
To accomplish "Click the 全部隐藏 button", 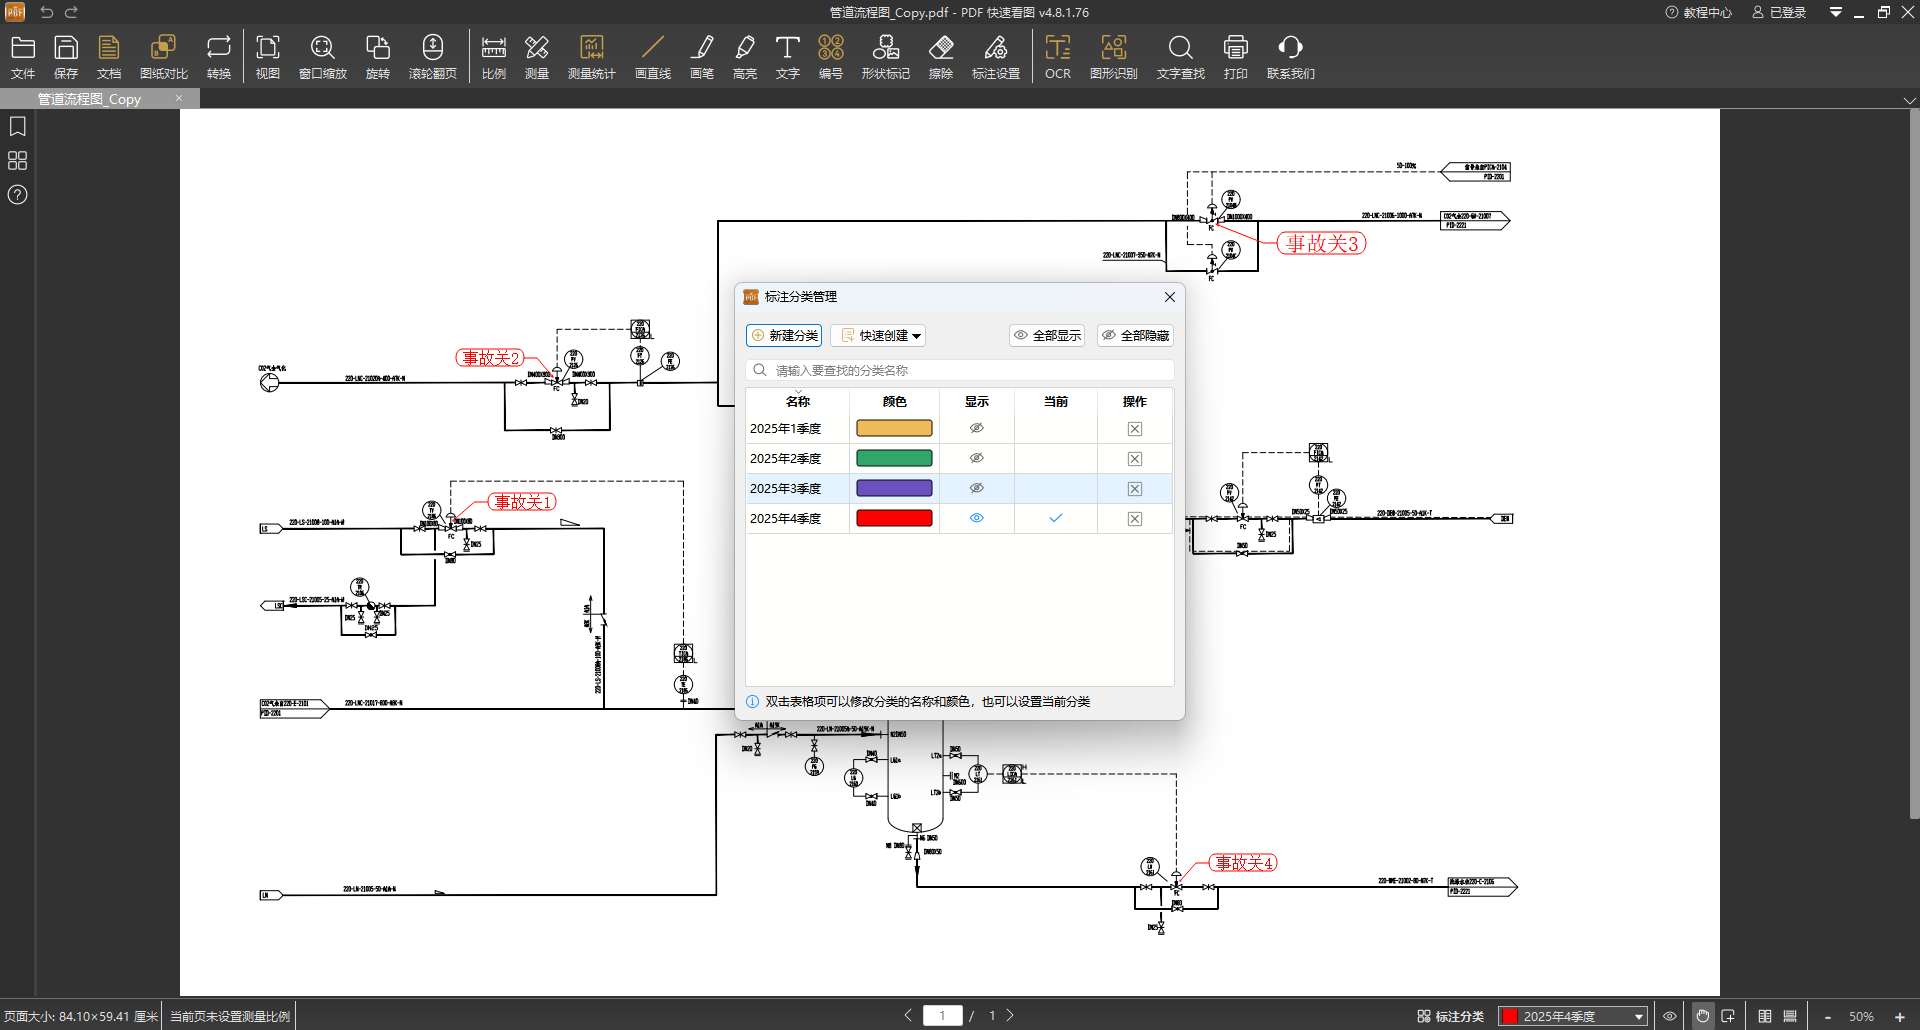I will tap(1135, 336).
